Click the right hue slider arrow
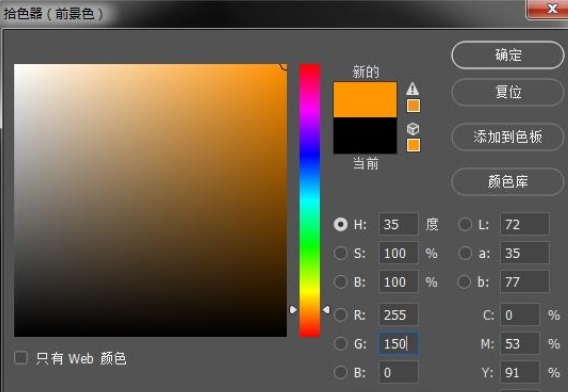The image size is (568, 392). coord(326,310)
